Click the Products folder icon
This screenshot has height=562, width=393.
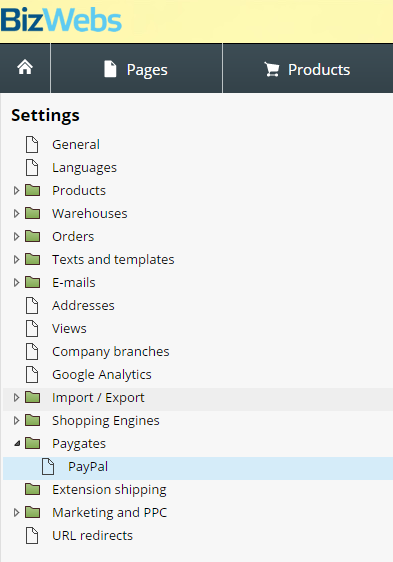[x=33, y=190]
